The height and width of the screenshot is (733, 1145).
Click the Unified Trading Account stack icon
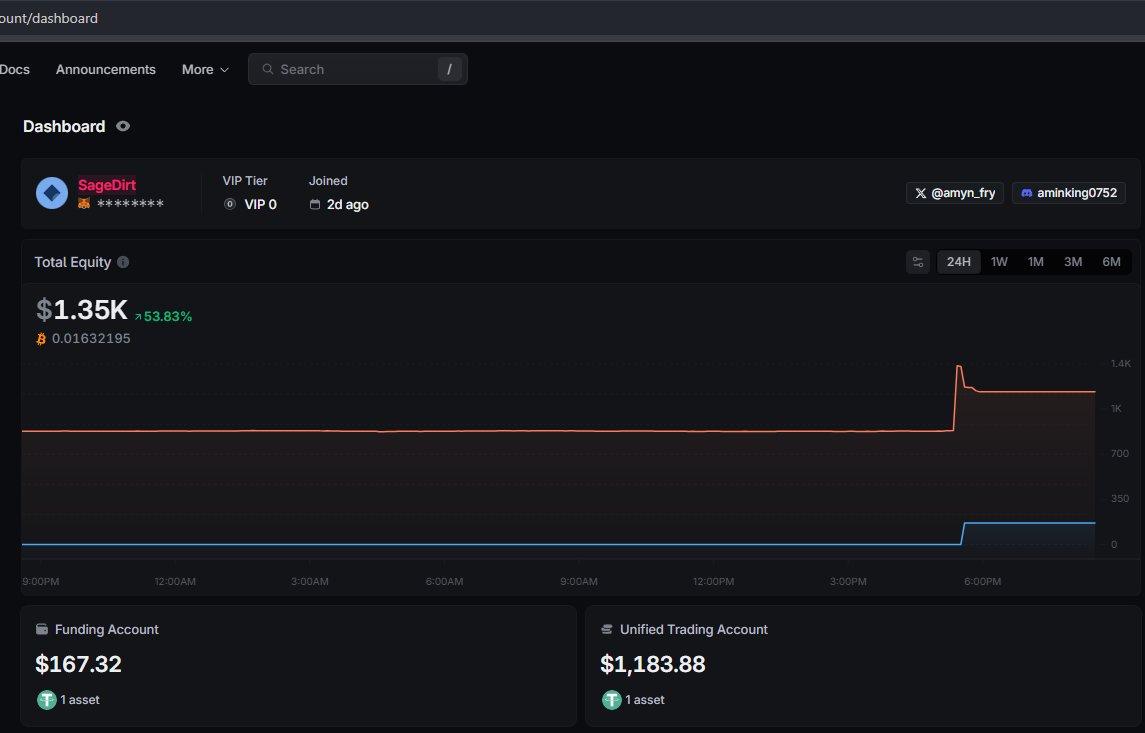tap(606, 629)
